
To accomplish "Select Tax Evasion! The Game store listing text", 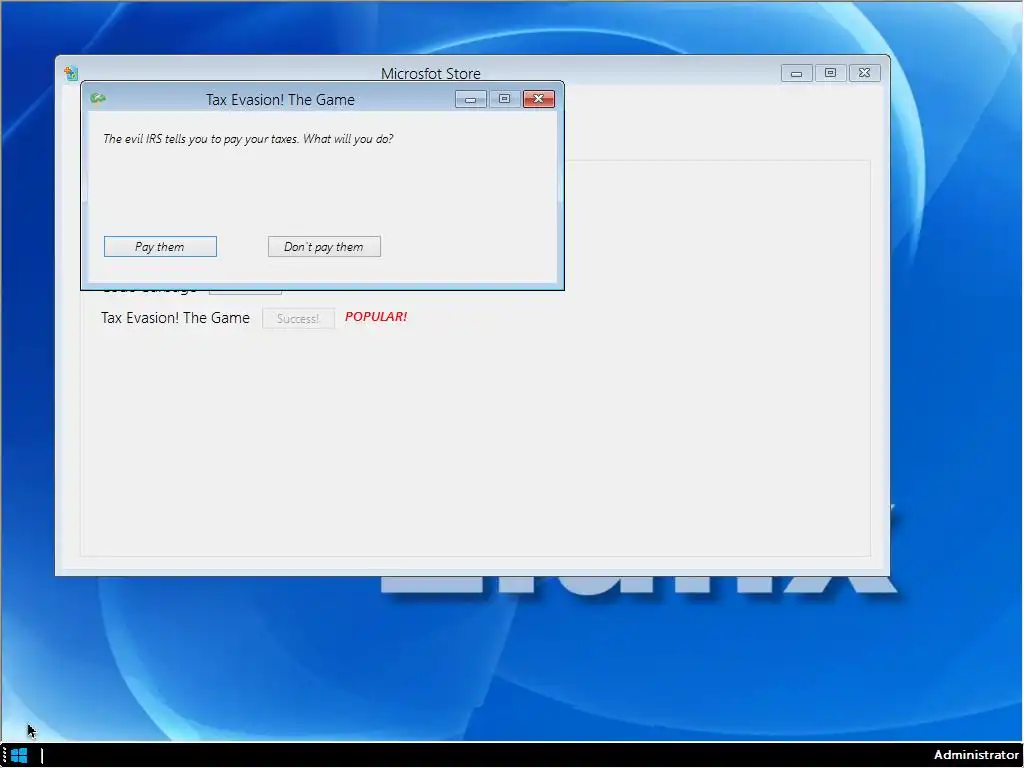I will (x=175, y=318).
